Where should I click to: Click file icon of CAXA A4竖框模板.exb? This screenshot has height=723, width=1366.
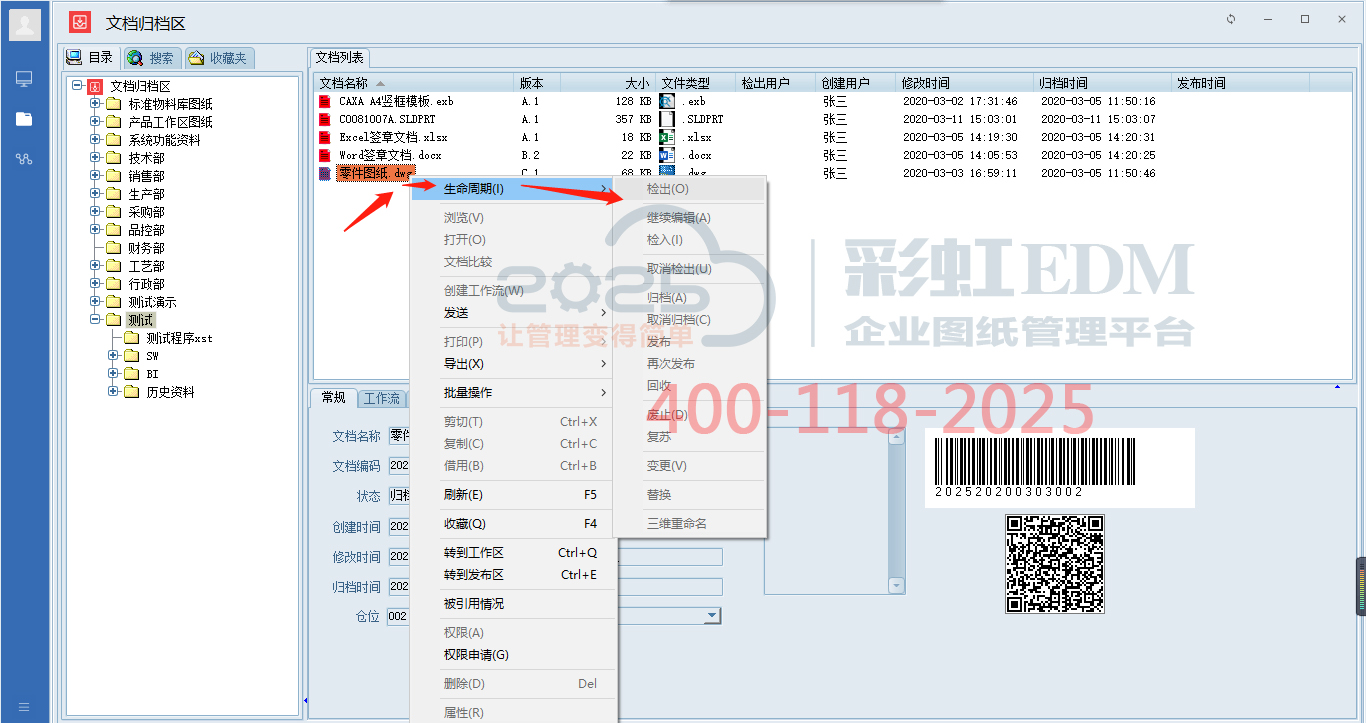(324, 101)
